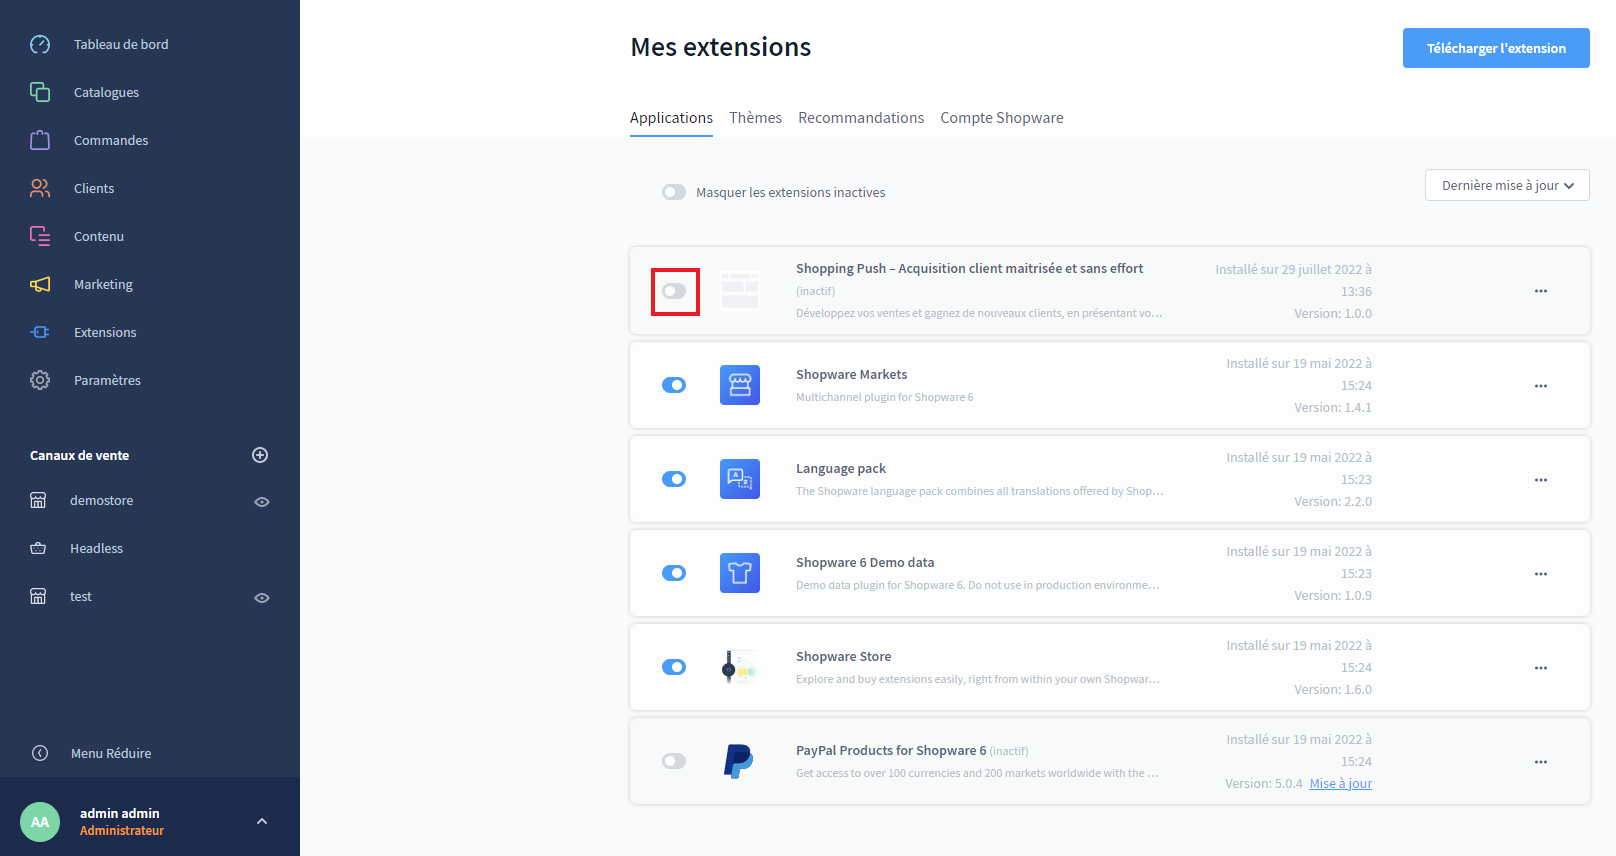The height and width of the screenshot is (856, 1616).
Task: Click Shopware Markets extension title
Action: coord(852,375)
